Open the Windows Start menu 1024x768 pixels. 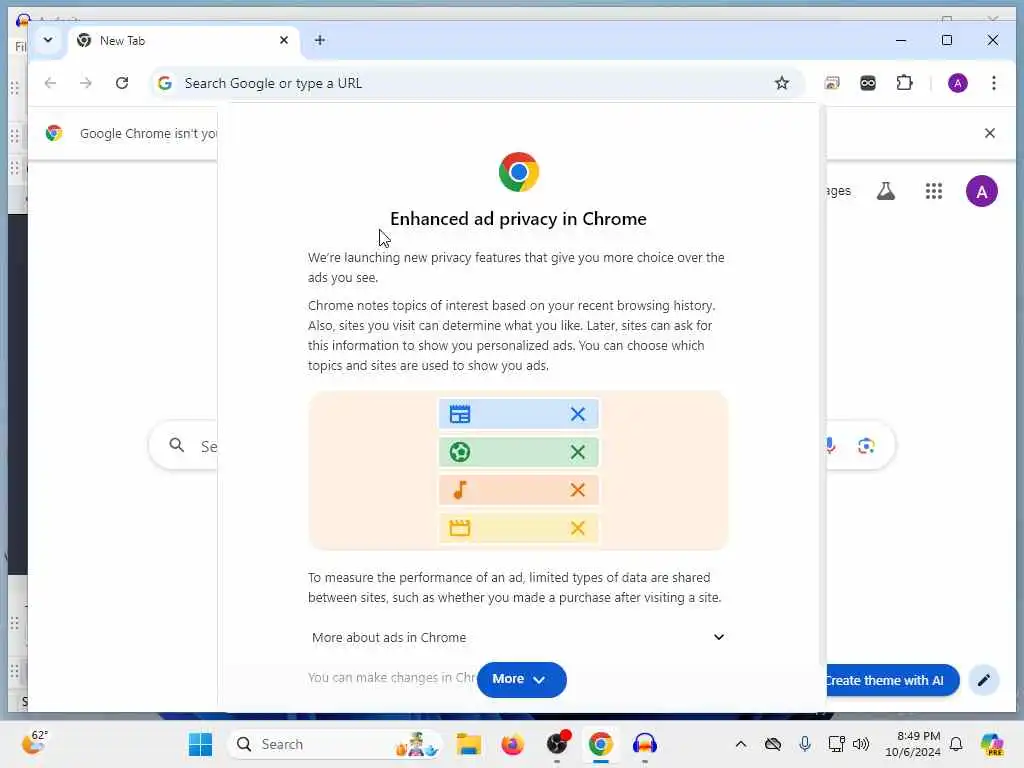click(200, 744)
